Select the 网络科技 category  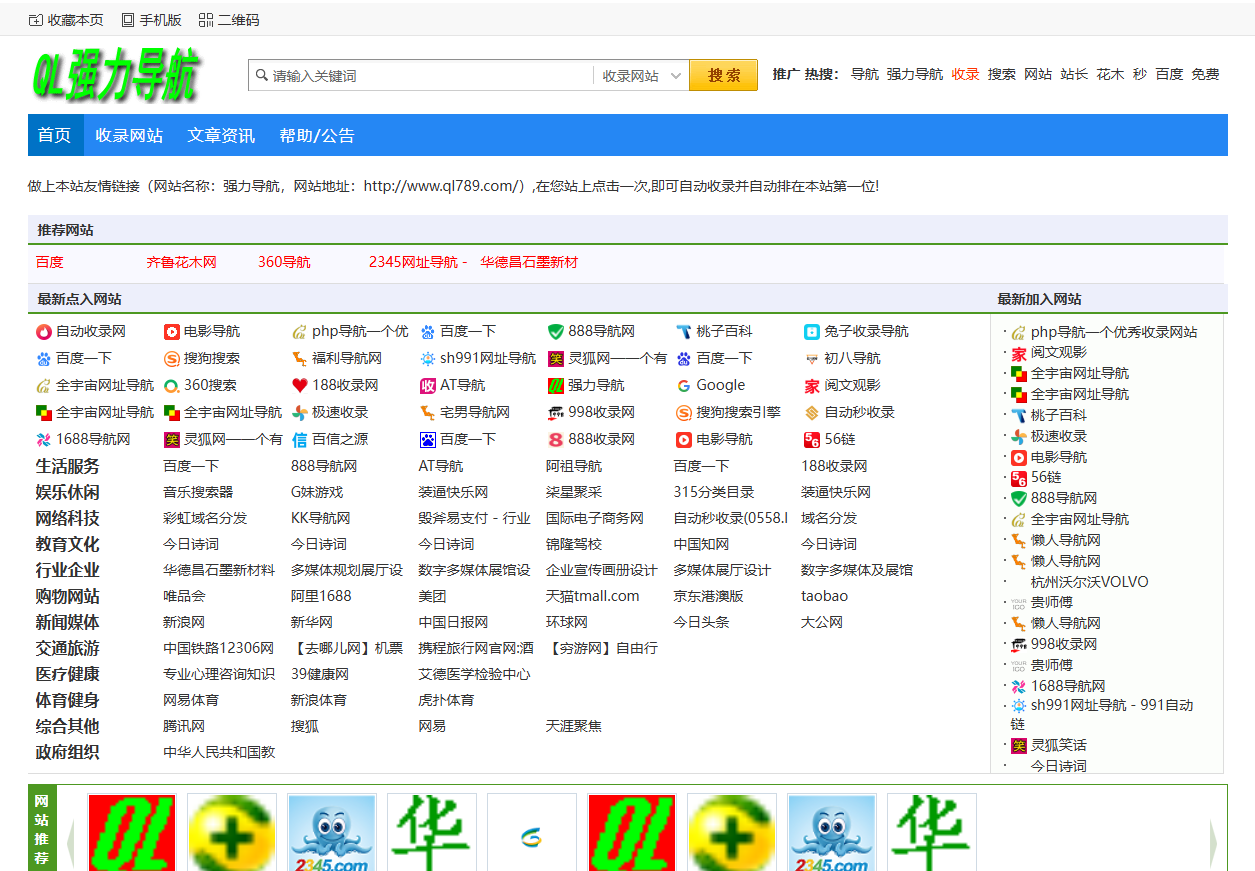[68, 519]
